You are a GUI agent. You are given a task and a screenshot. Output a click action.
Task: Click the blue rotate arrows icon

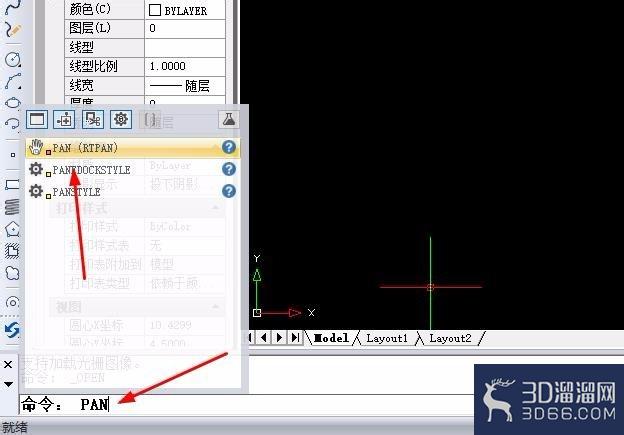[12, 330]
